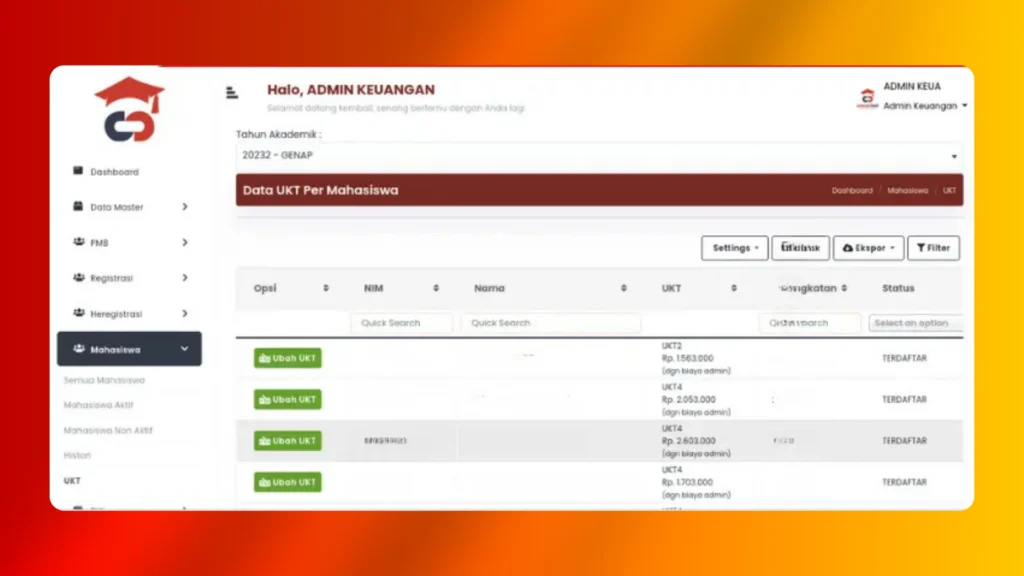The width and height of the screenshot is (1024, 576).
Task: Sort the table by the Nama column
Action: point(624,288)
